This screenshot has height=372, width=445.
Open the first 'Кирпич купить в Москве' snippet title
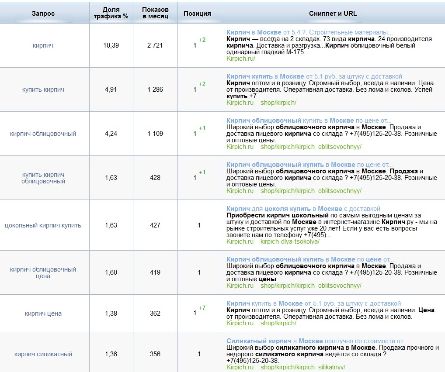pyautogui.click(x=265, y=76)
